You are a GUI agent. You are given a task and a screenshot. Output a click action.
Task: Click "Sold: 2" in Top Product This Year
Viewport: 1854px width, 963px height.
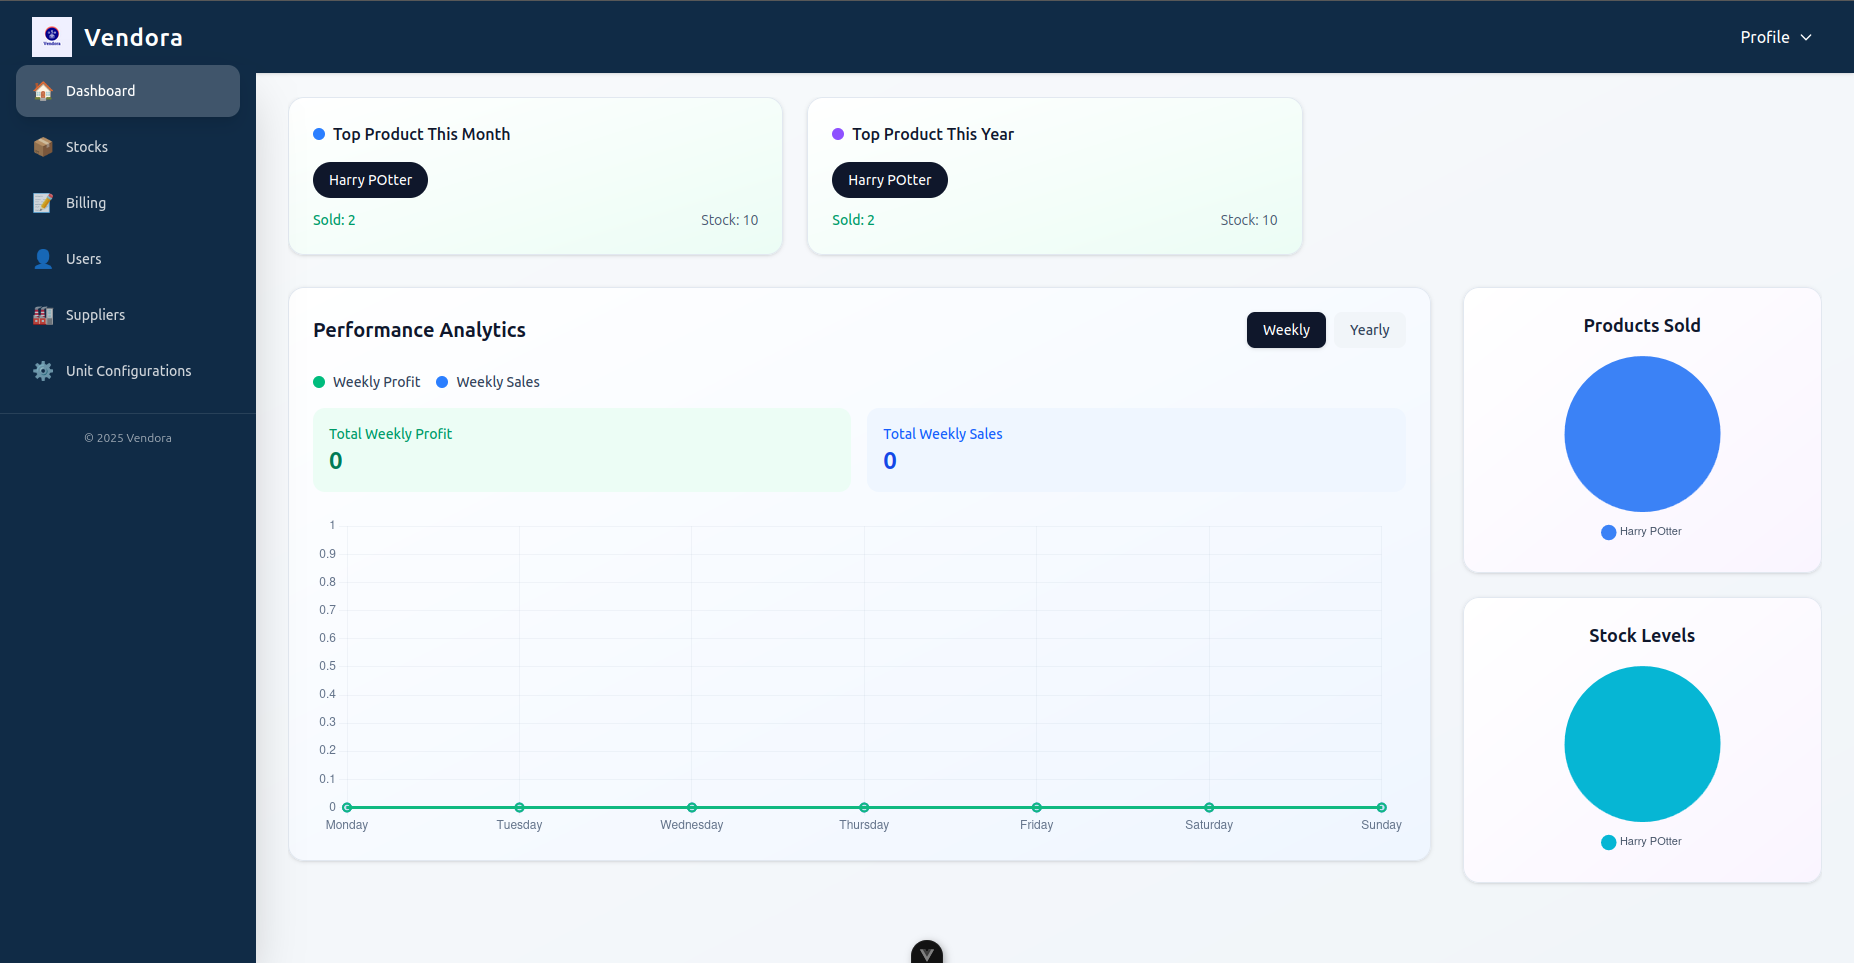point(853,220)
